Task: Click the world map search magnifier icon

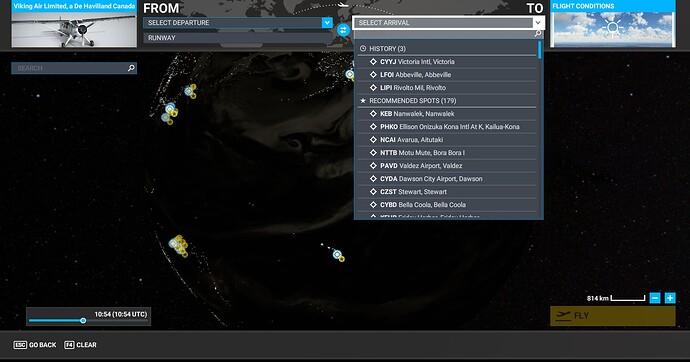Action: click(131, 68)
